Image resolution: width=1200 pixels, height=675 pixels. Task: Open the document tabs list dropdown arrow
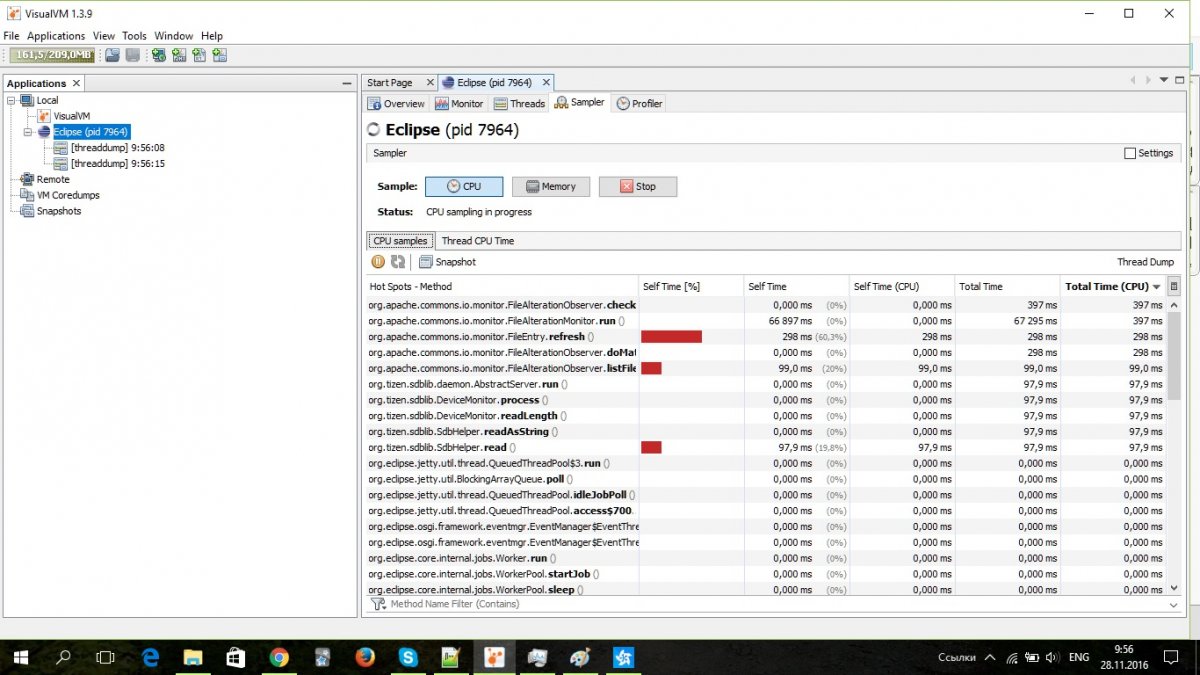click(1163, 80)
